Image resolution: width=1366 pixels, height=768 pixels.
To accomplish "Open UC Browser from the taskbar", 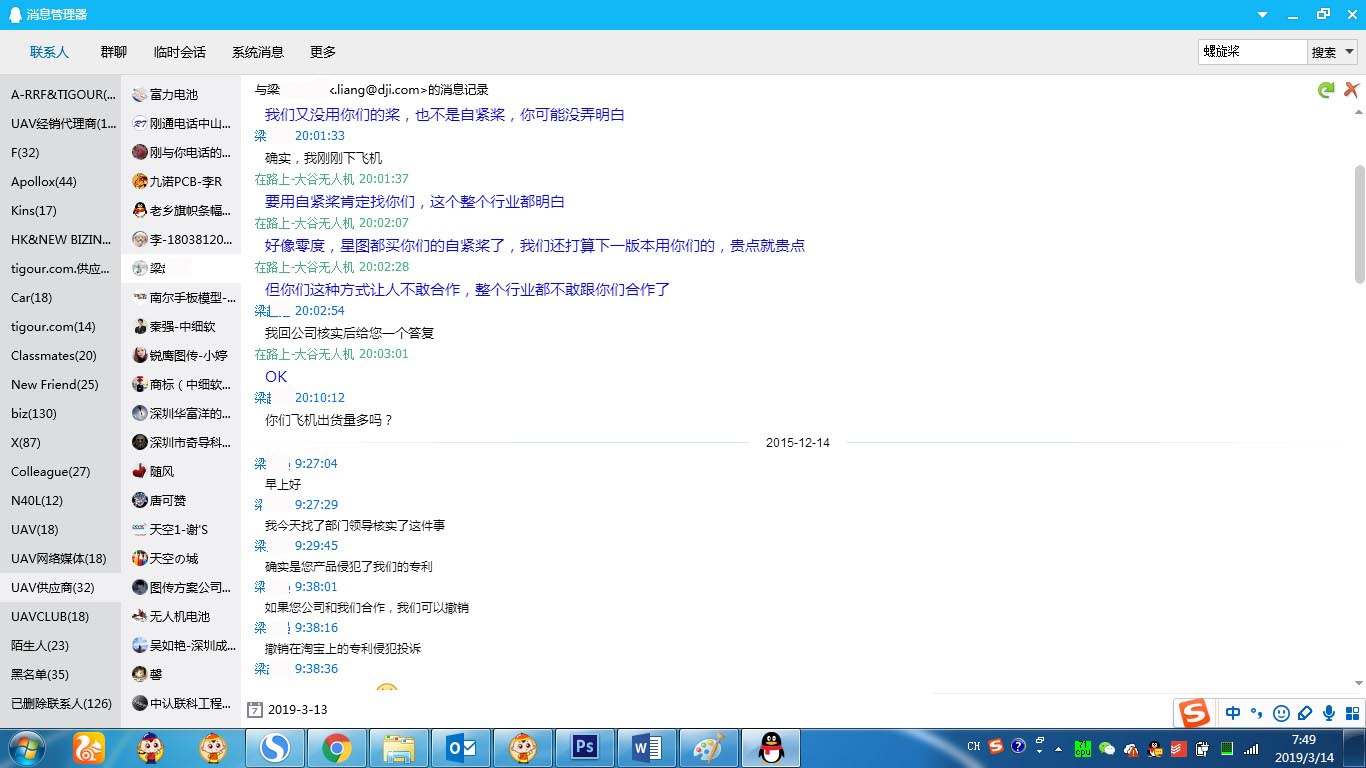I will coord(89,748).
